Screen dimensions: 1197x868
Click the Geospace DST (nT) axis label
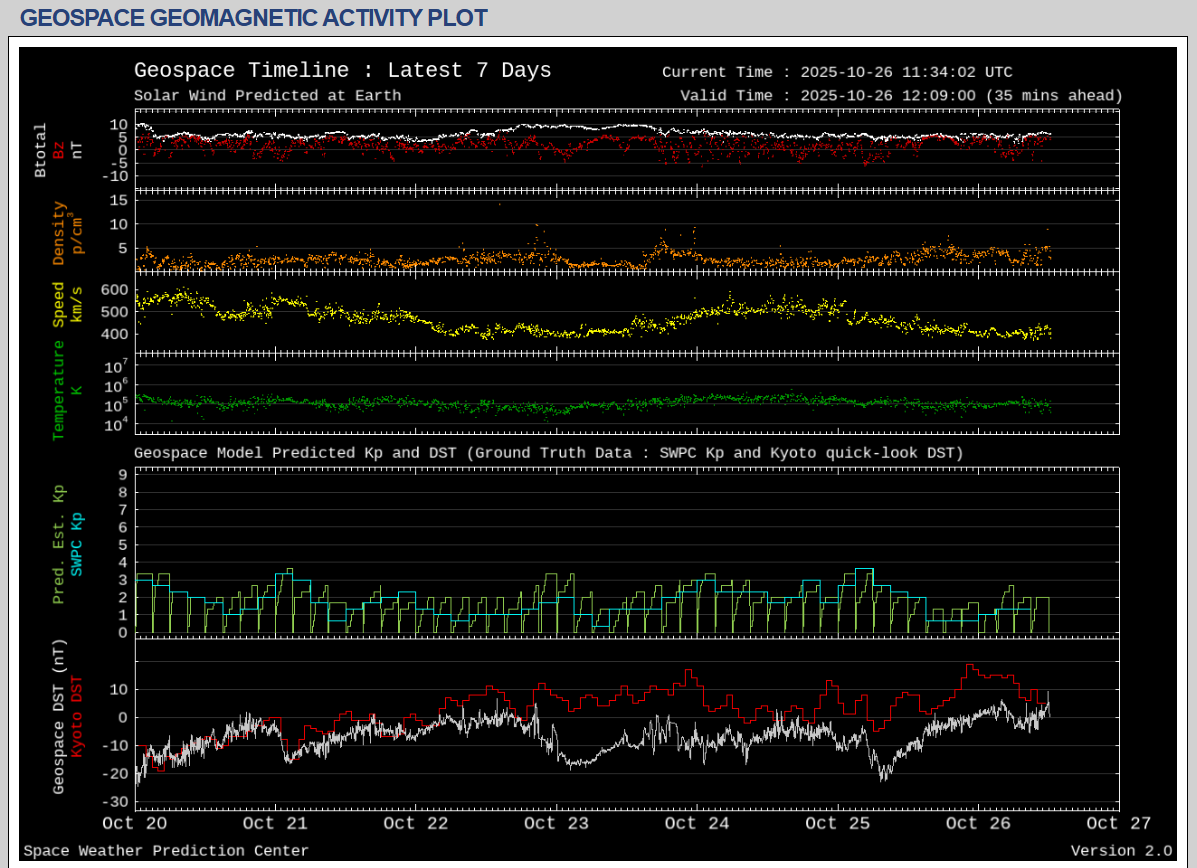click(59, 717)
